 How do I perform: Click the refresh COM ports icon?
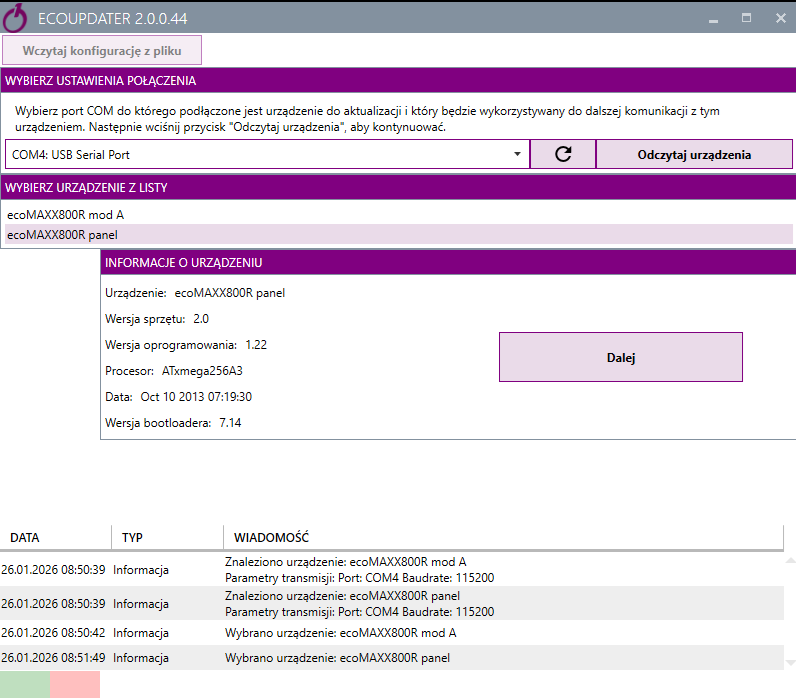point(563,154)
